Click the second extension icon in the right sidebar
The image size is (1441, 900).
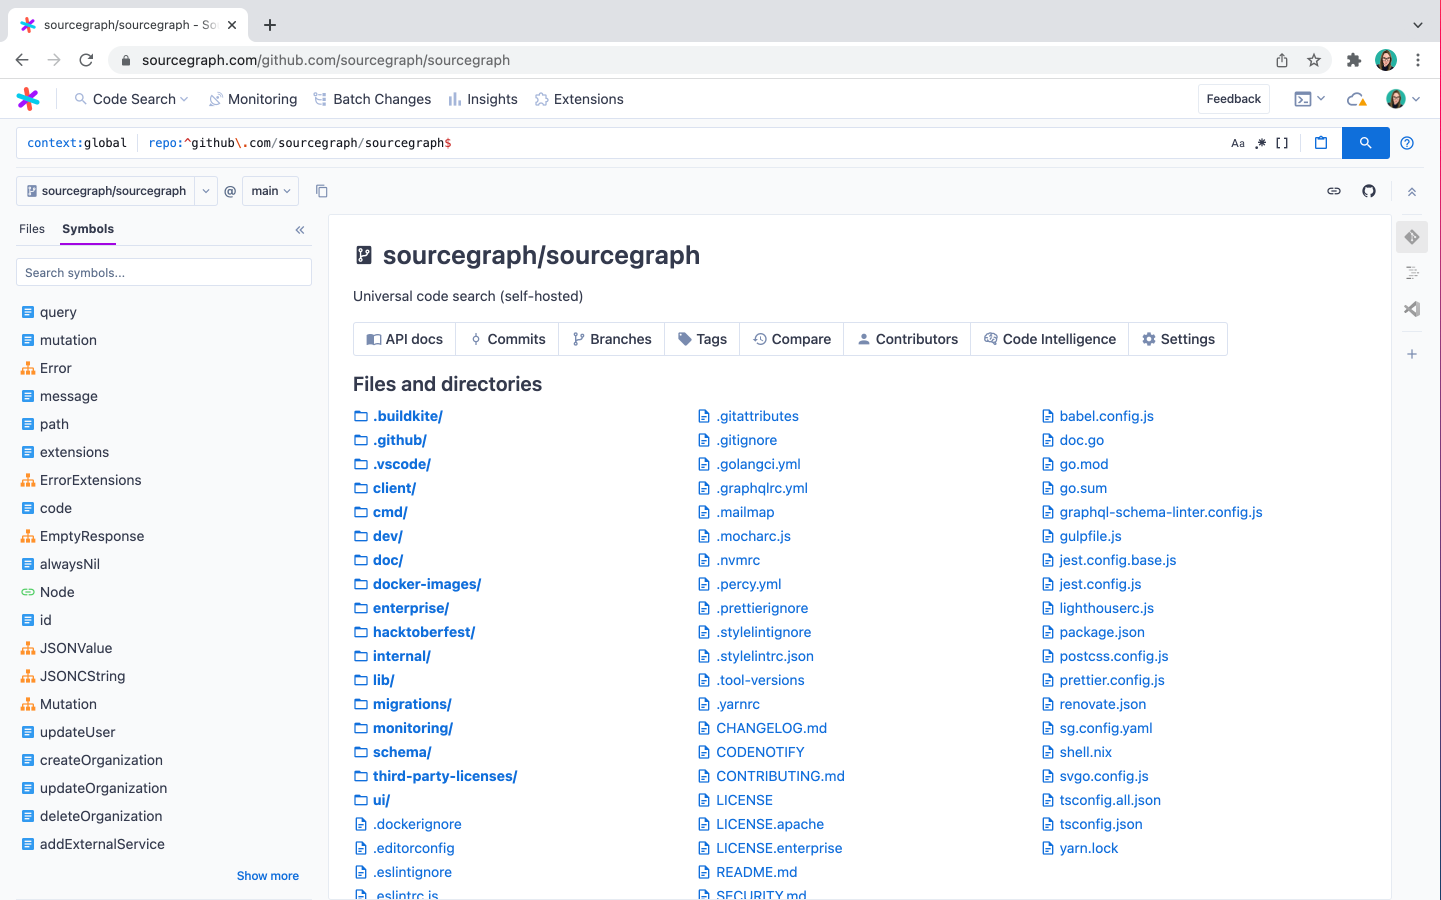pos(1412,273)
